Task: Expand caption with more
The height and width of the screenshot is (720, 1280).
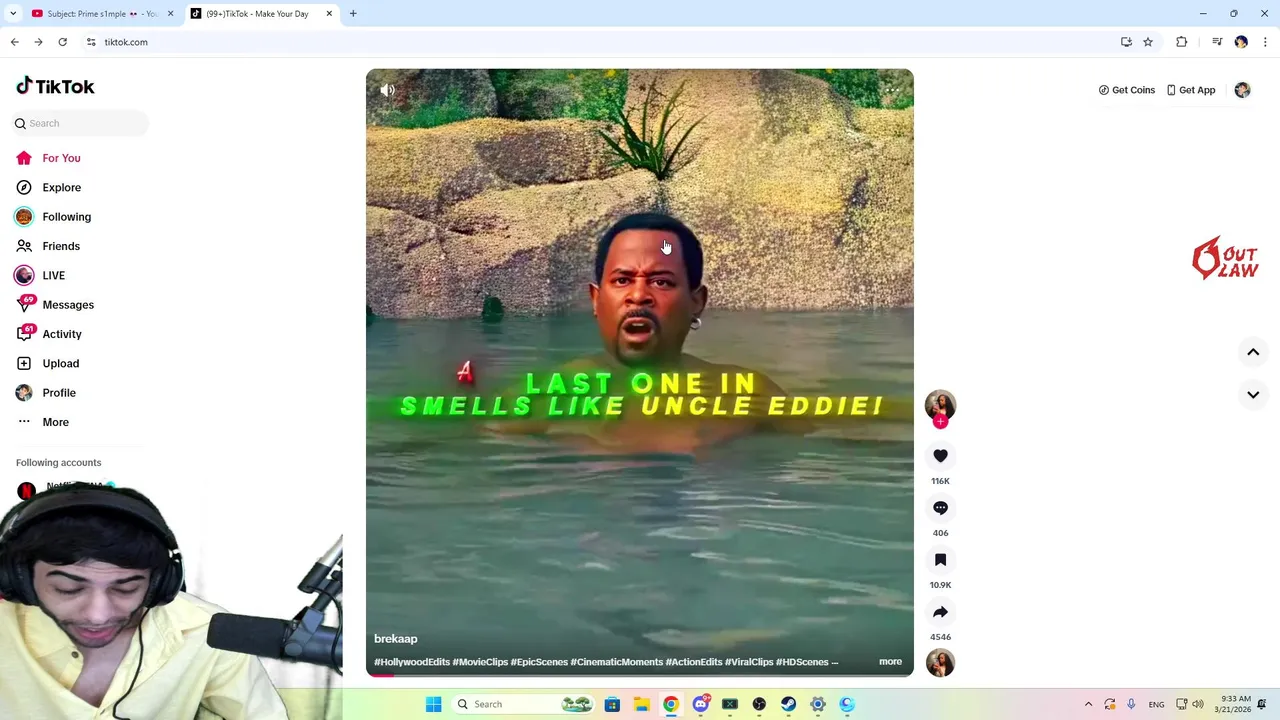Action: click(x=890, y=662)
